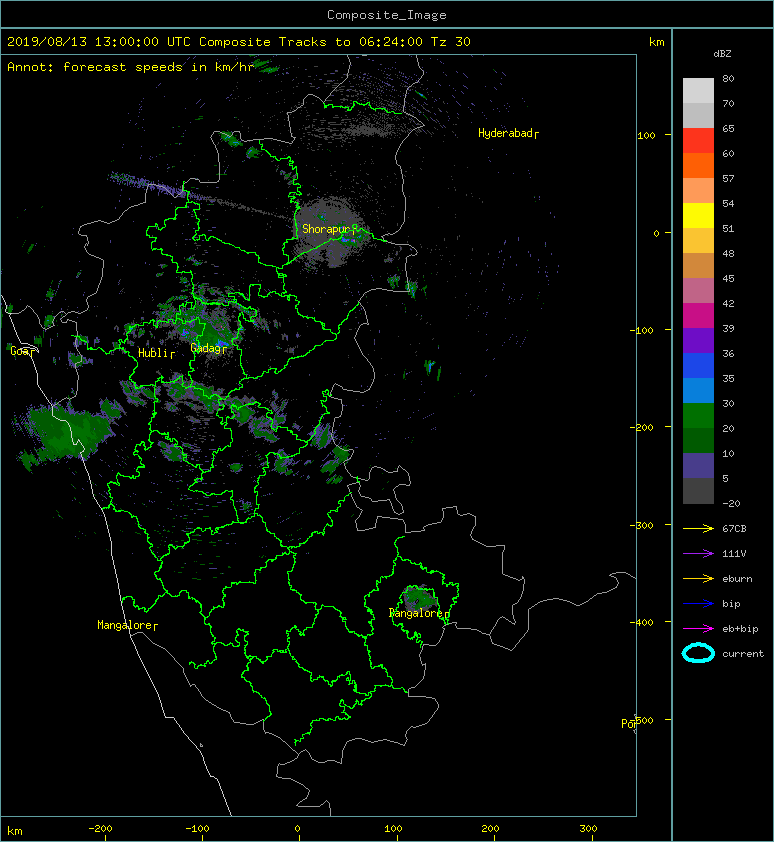Click the 2019/08/13 13:00:00 UTC timestamp
Screen dimensions: 774x842
[99, 42]
